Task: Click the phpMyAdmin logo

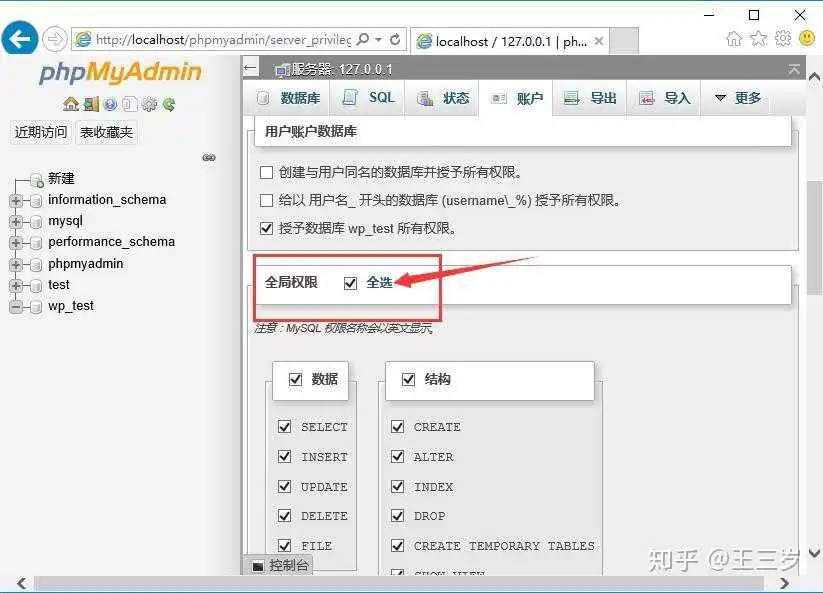Action: 120,72
